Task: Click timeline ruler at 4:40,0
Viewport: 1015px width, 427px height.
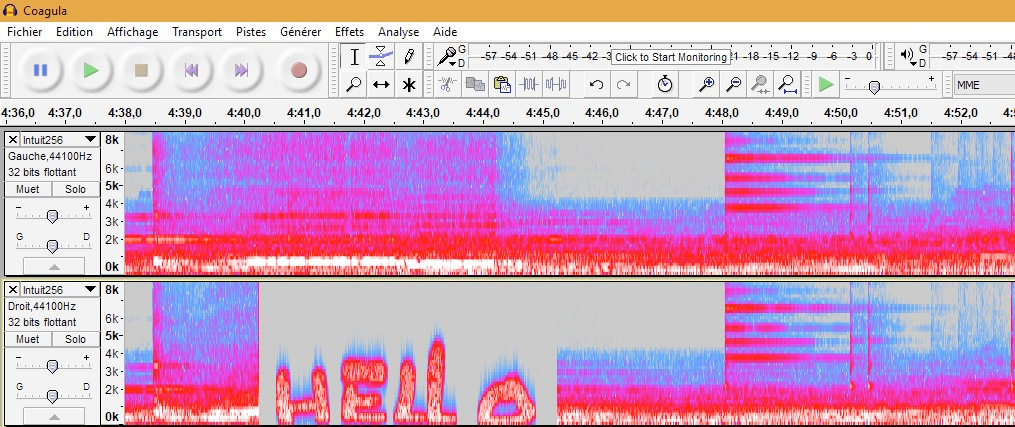Action: [x=244, y=113]
